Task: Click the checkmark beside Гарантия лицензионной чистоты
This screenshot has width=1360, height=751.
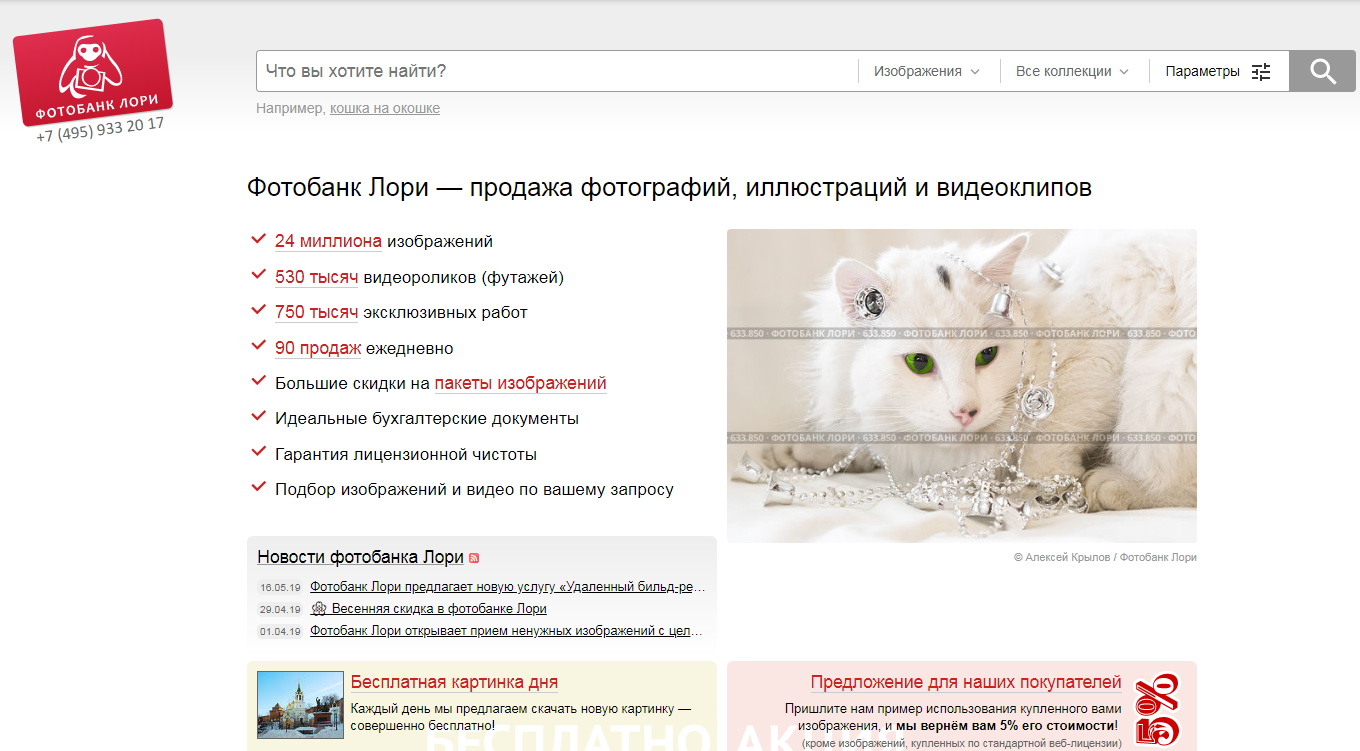Action: click(257, 452)
